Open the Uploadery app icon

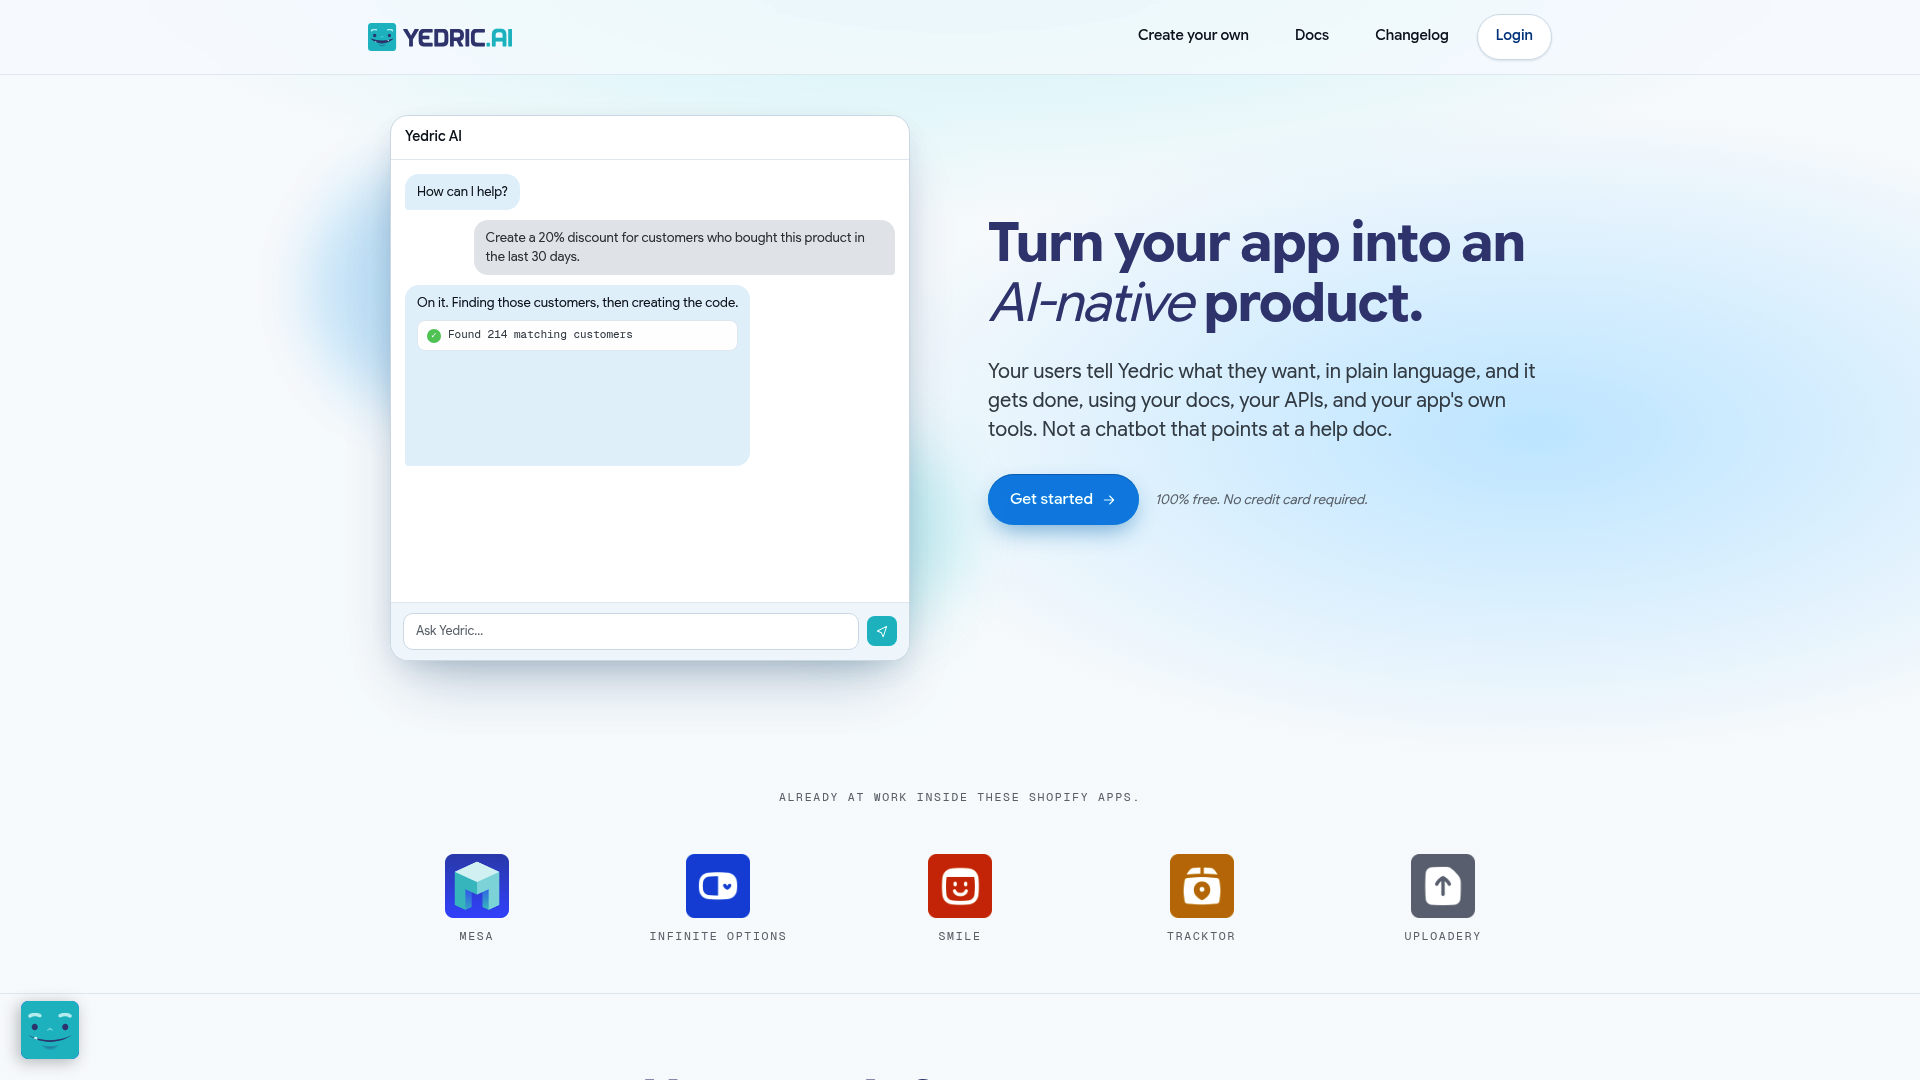(x=1443, y=886)
